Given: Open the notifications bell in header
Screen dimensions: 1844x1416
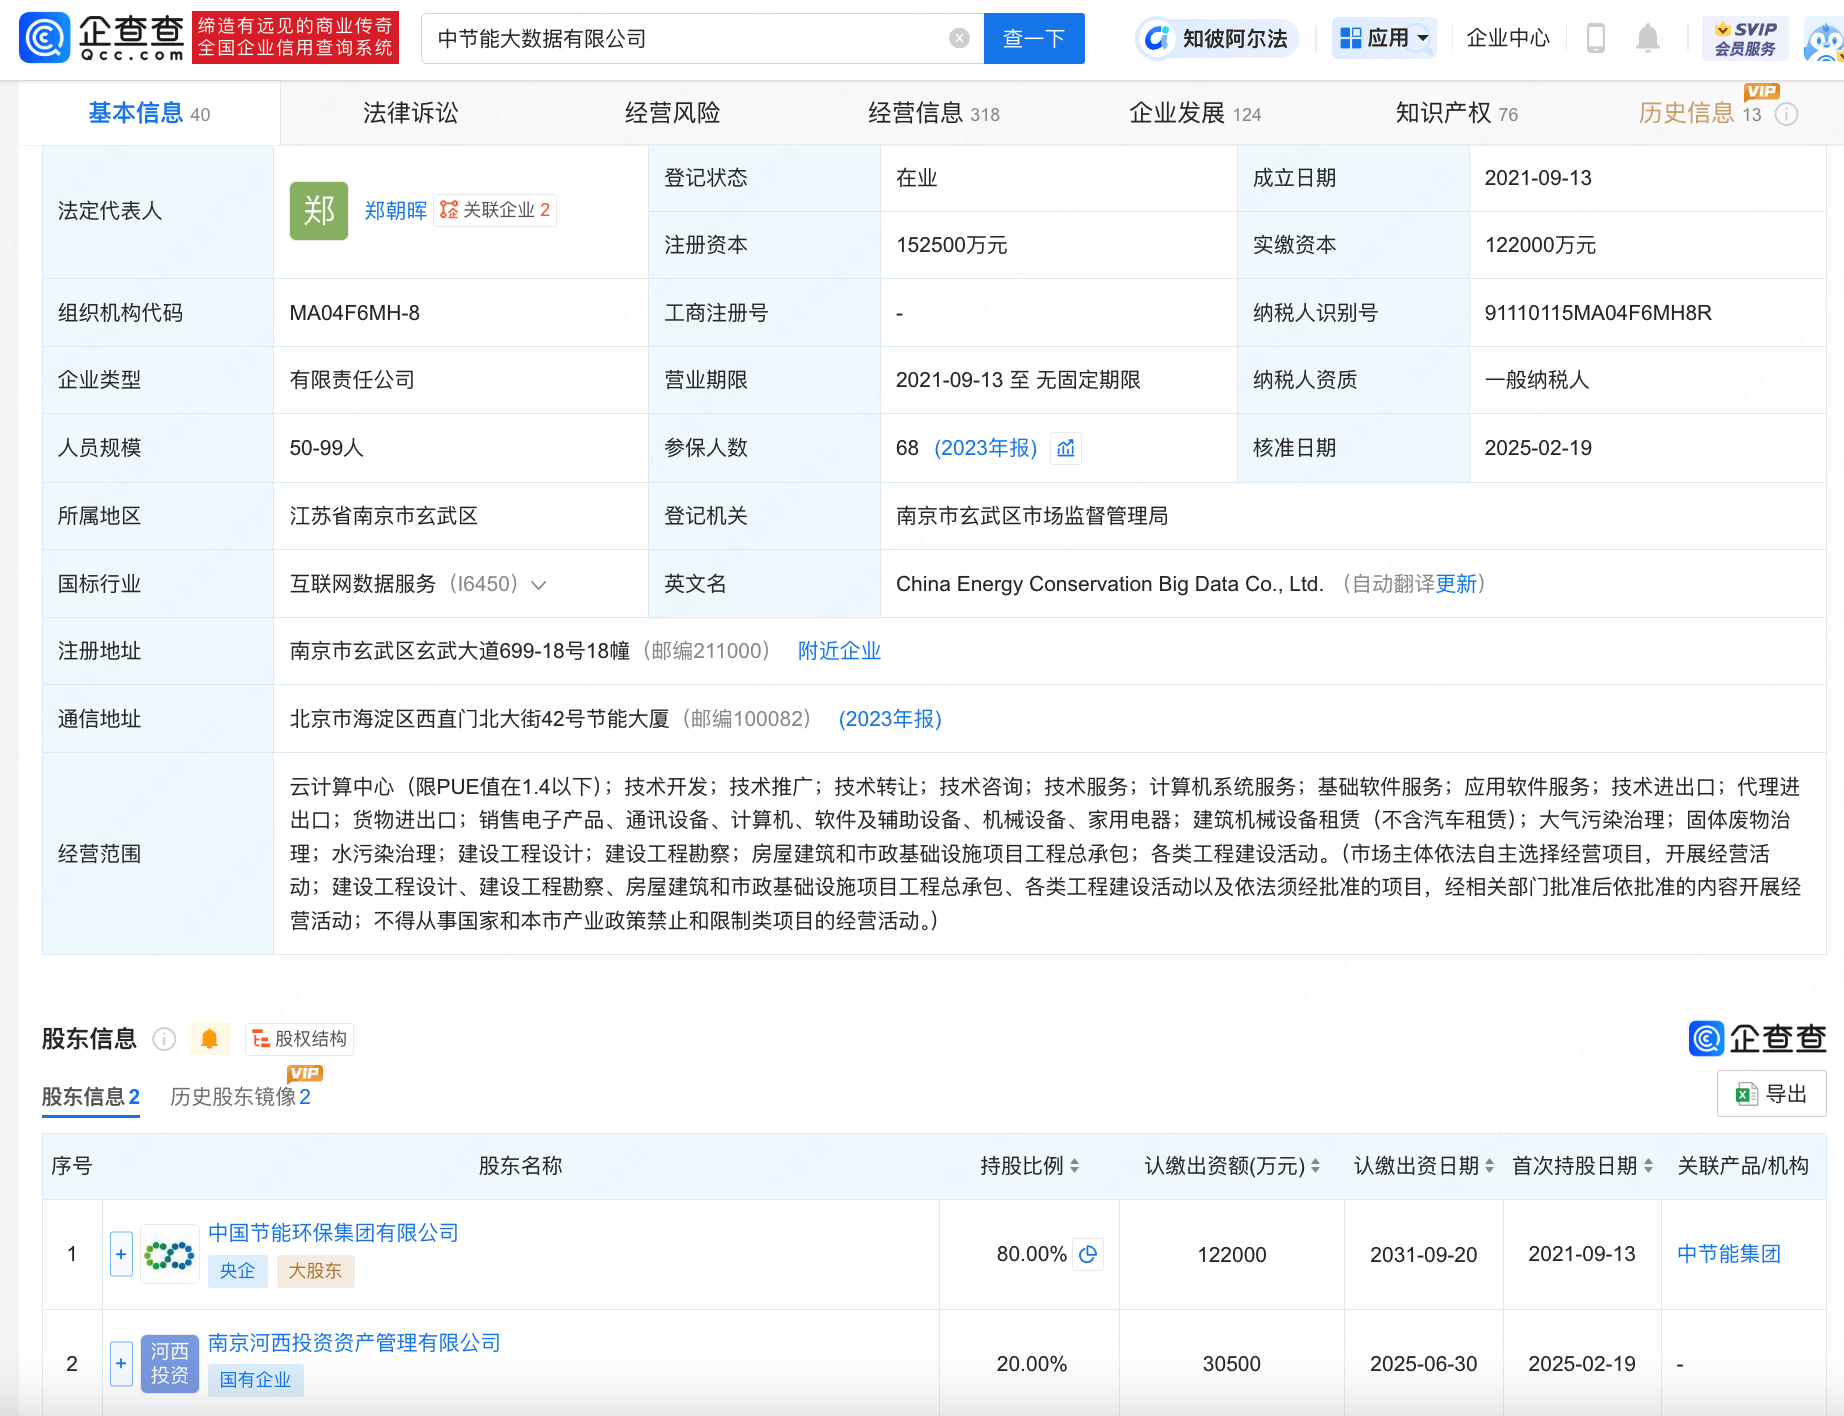Looking at the screenshot, I should [1647, 38].
